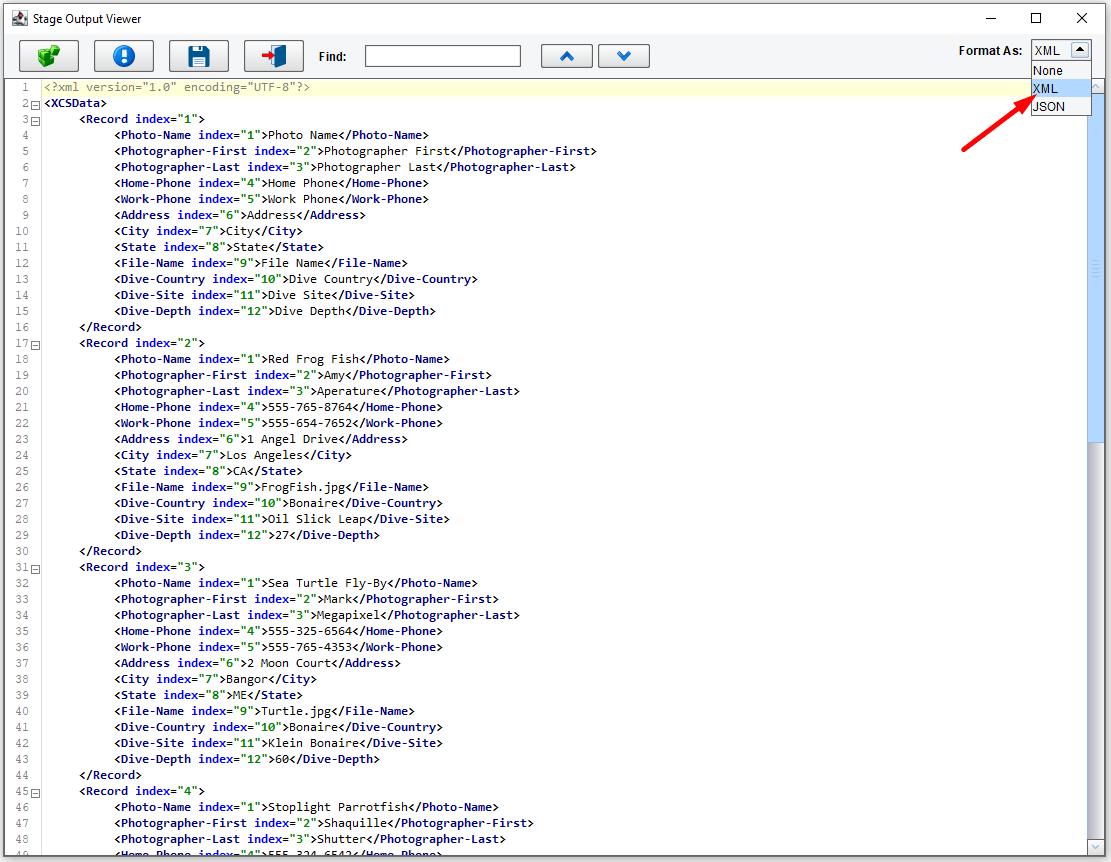
Task: Click the green cubes toolbar button
Action: coord(49,56)
